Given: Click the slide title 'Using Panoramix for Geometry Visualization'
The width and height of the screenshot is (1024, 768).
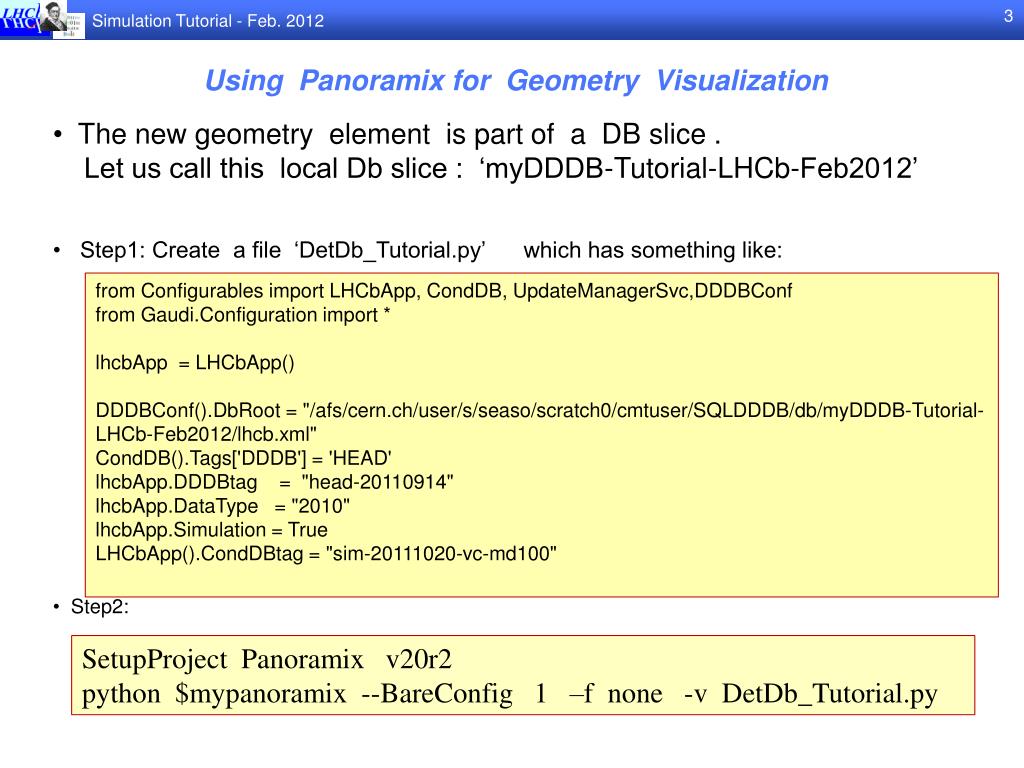Looking at the screenshot, I should tap(516, 81).
